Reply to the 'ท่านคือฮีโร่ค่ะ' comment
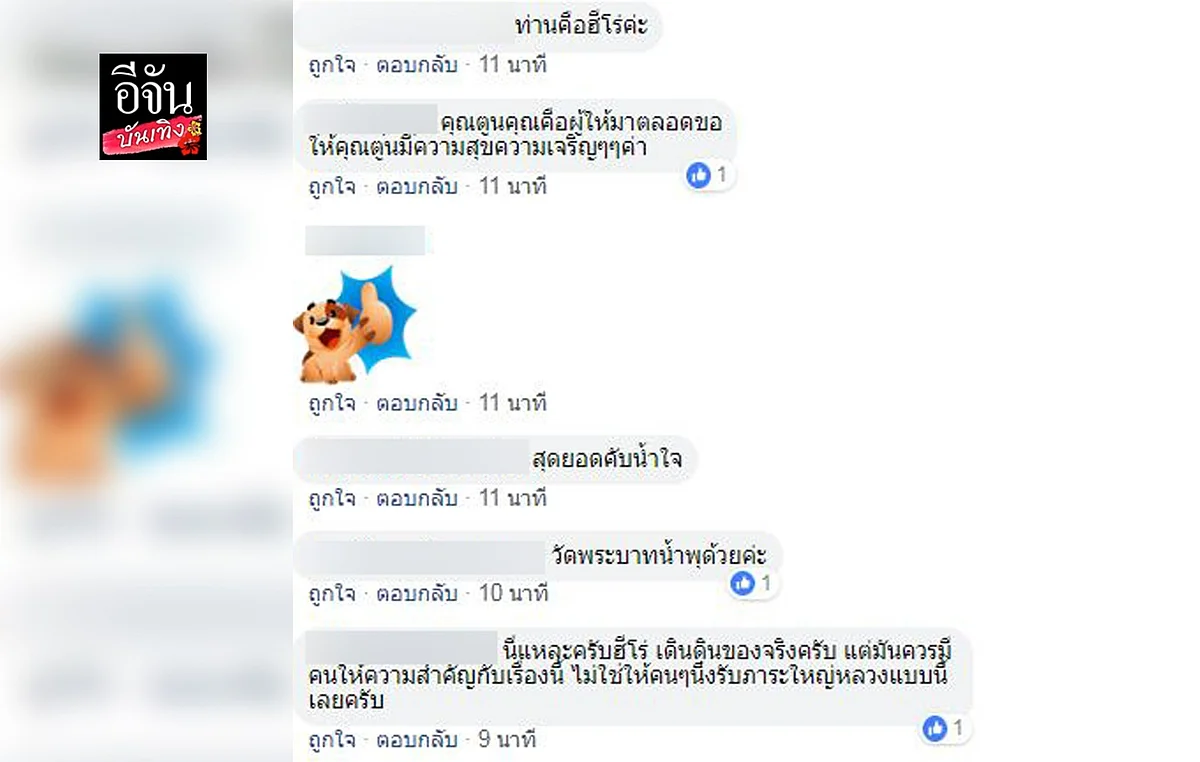The width and height of the screenshot is (1200, 762). (x=416, y=66)
